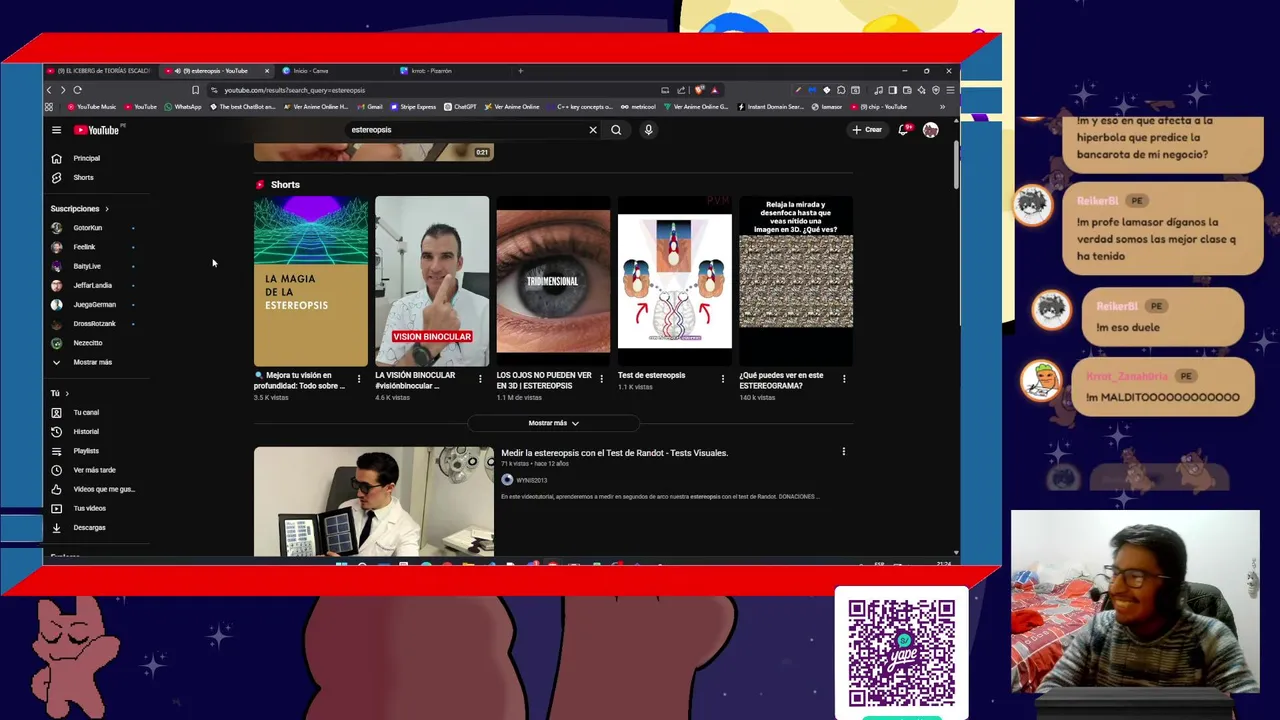Open Shorts in the sidebar
The height and width of the screenshot is (720, 1280).
(97, 178)
